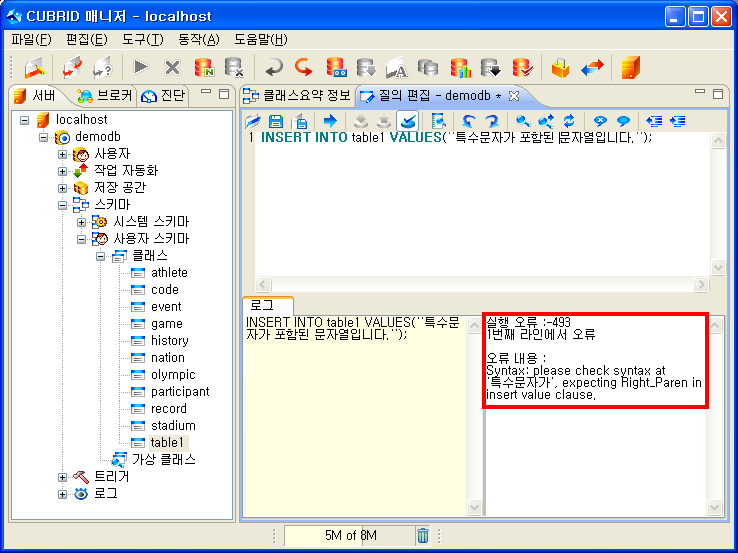Click the open file icon in query editor

click(254, 121)
